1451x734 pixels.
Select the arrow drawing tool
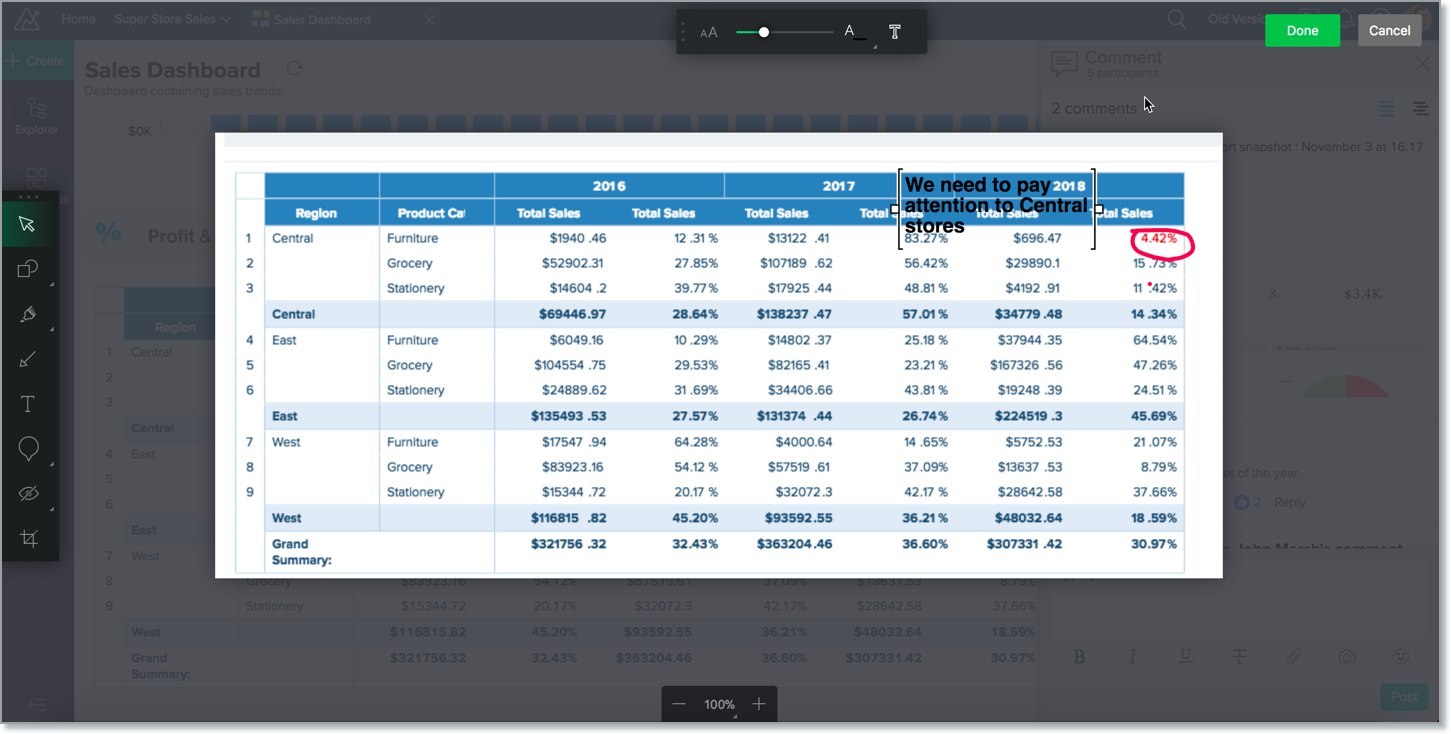pyautogui.click(x=27, y=359)
